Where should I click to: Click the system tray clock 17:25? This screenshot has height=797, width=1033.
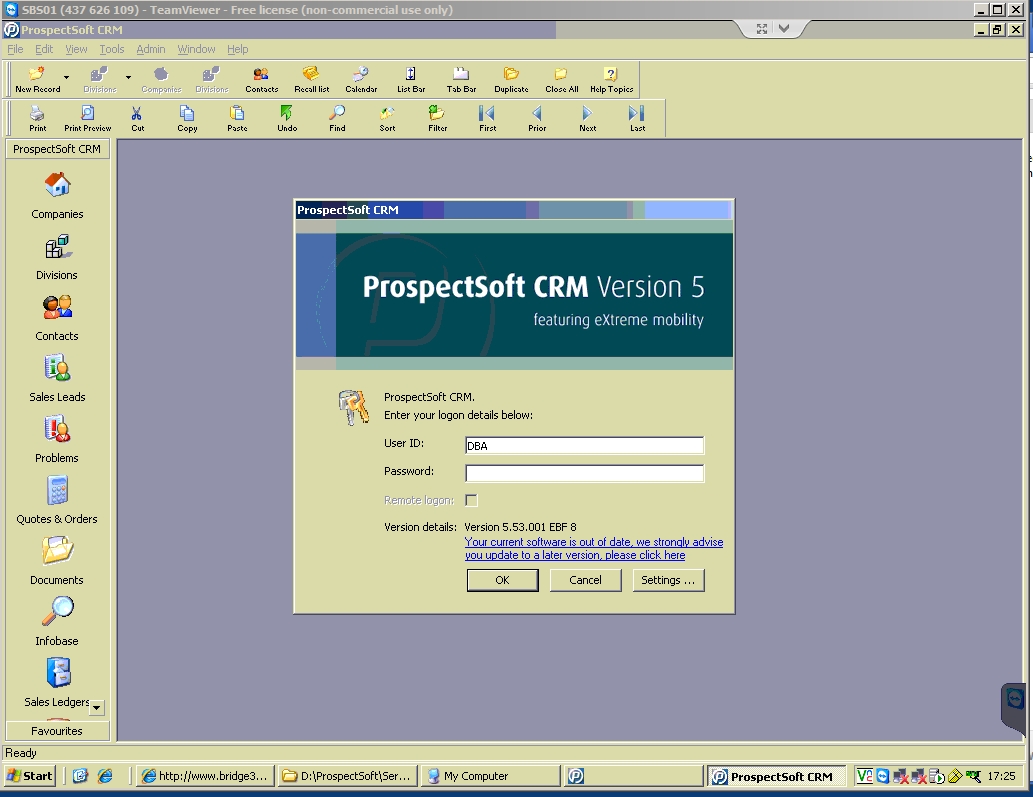pyautogui.click(x=1001, y=776)
